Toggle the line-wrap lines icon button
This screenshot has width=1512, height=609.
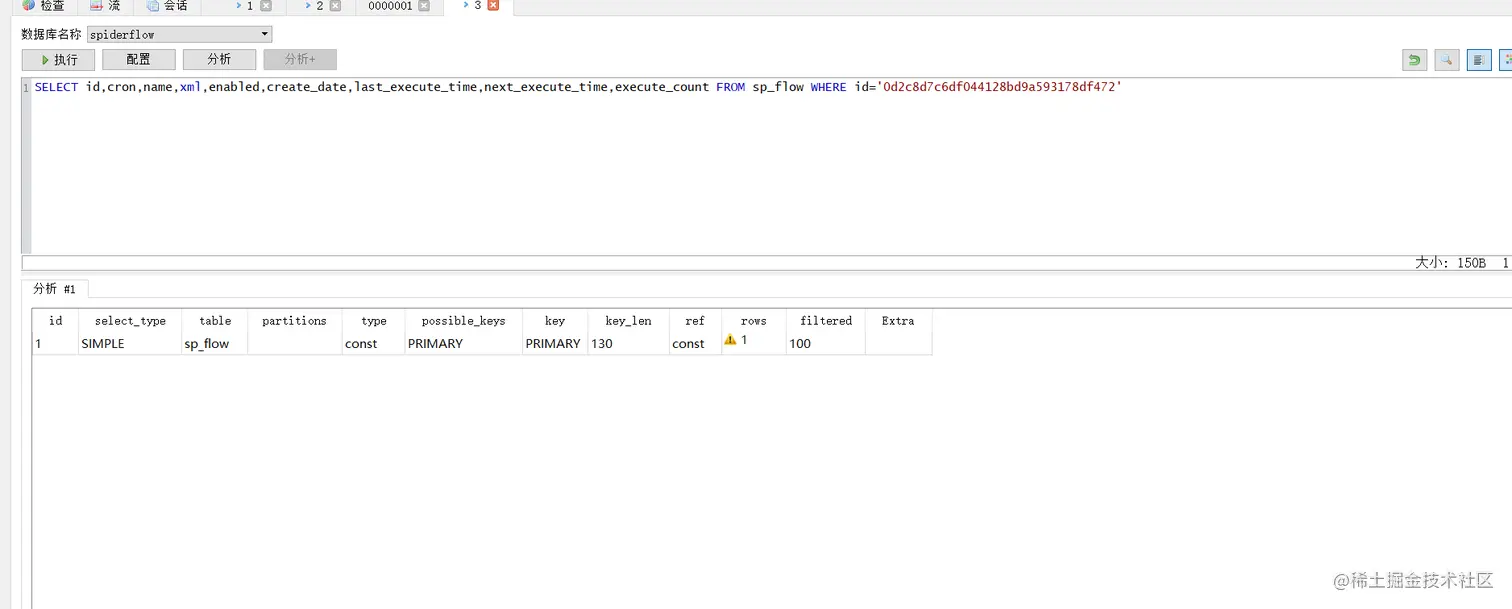1479,61
